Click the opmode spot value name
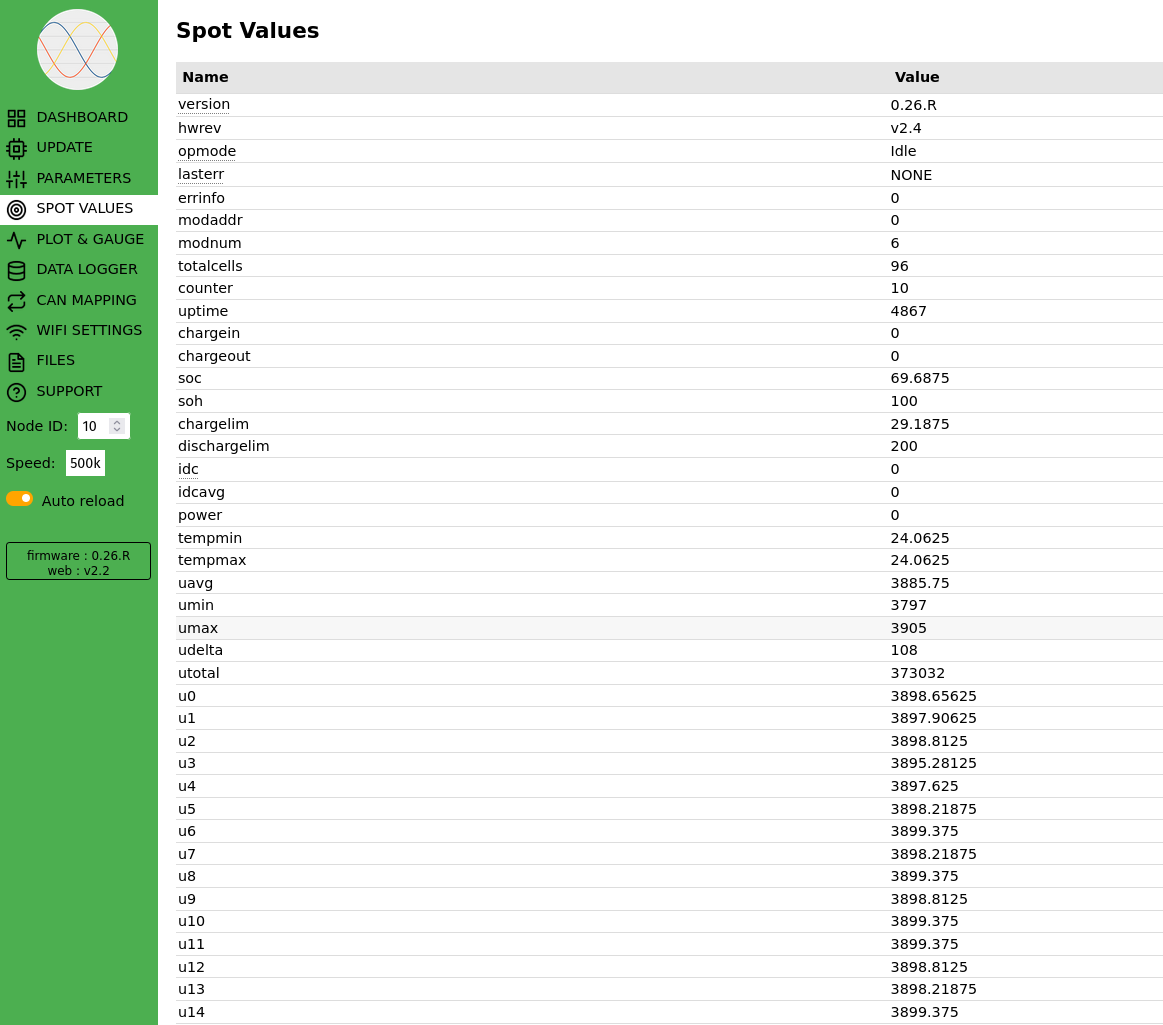Viewport: 1163px width, 1025px height. point(207,151)
